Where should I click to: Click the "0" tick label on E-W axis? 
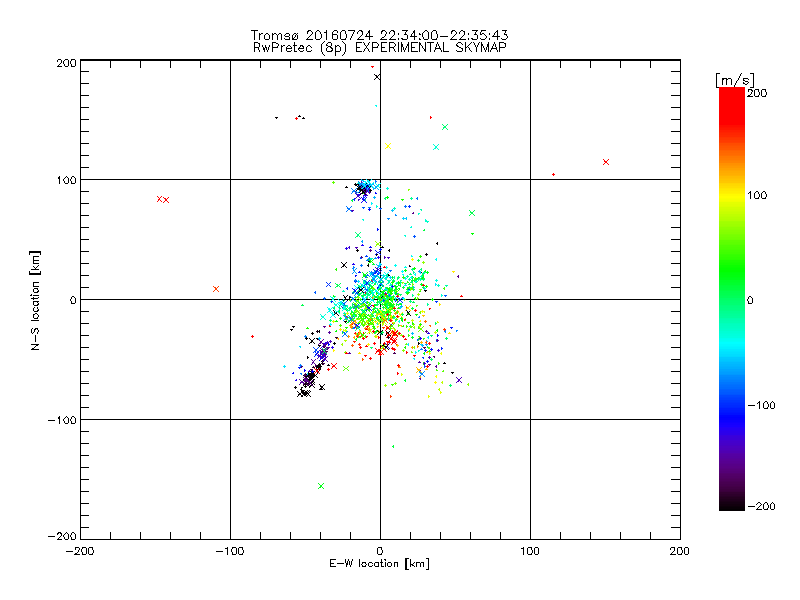pyautogui.click(x=380, y=551)
